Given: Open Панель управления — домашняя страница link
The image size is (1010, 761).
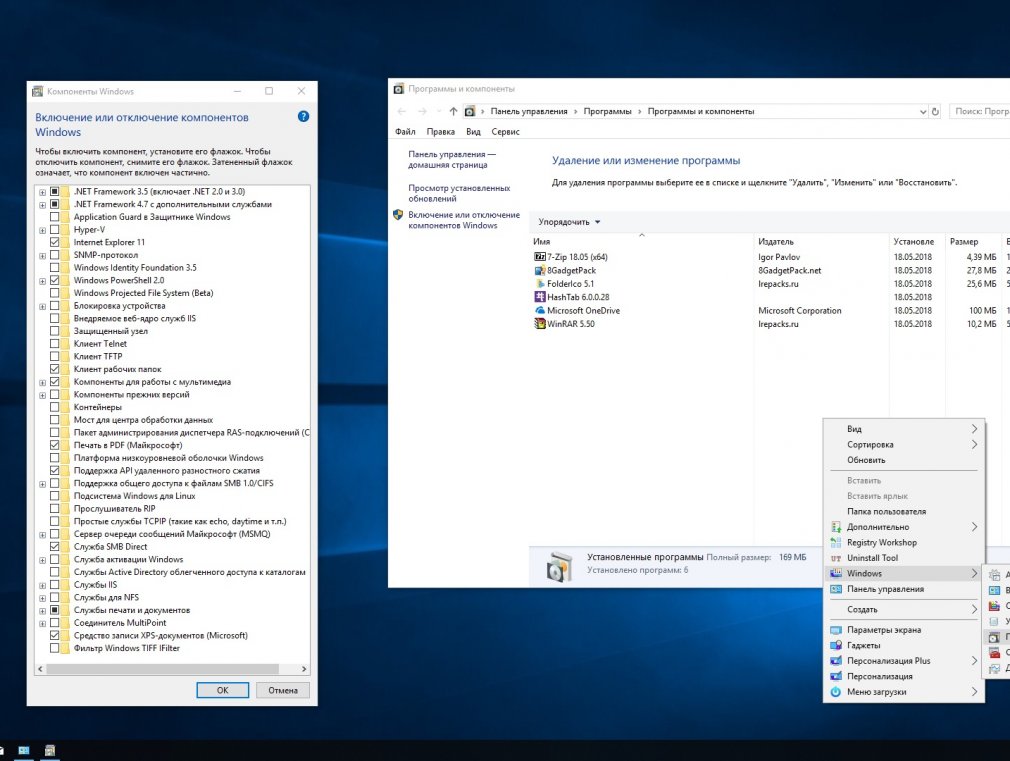Looking at the screenshot, I should point(452,159).
